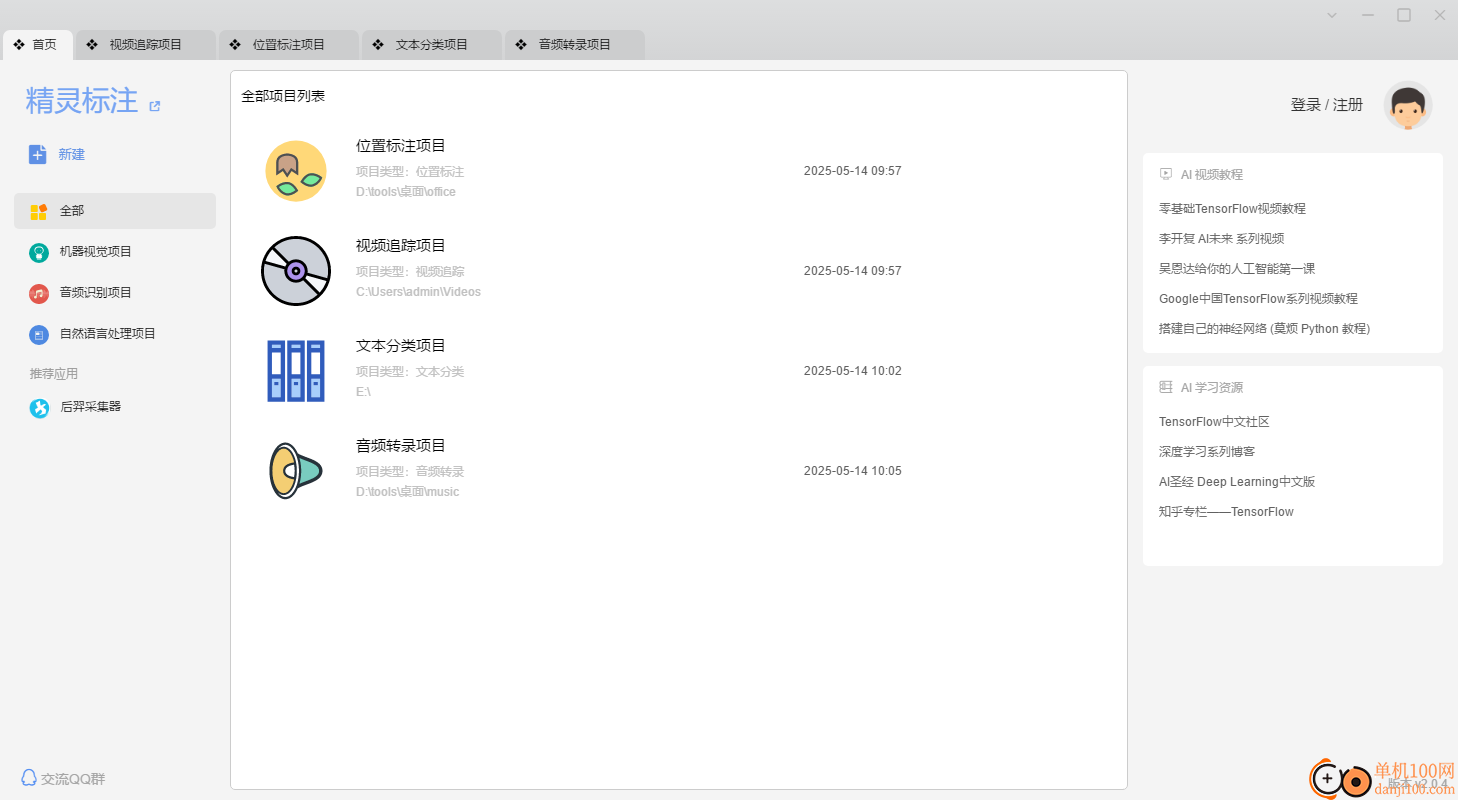This screenshot has width=1458, height=800.
Task: Click the blue 自然语言处理项目 icon
Action: click(39, 334)
